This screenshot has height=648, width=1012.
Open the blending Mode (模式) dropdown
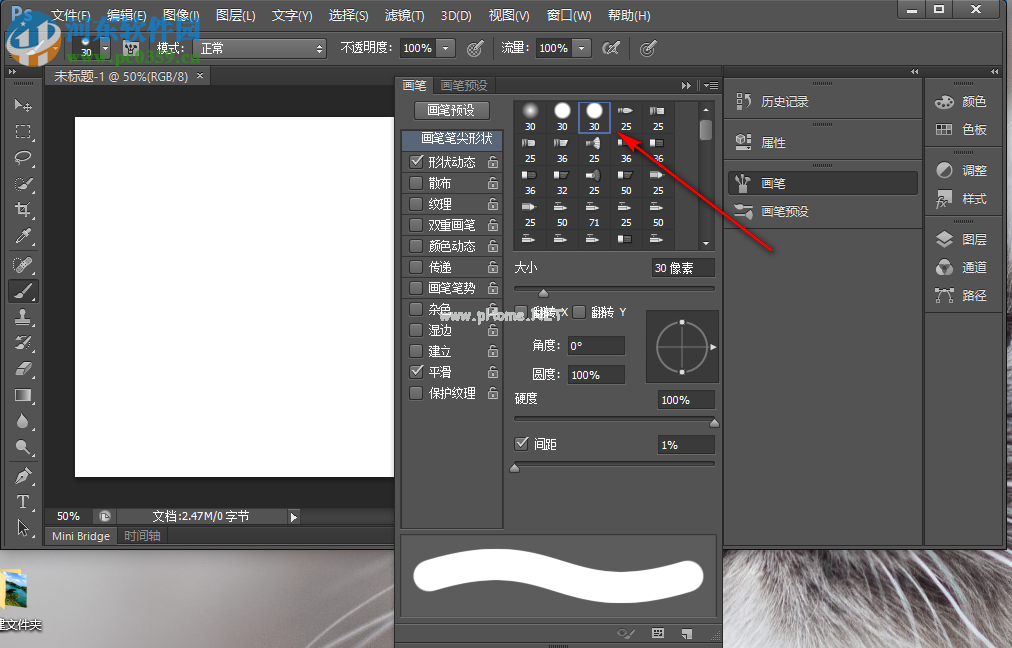[262, 48]
